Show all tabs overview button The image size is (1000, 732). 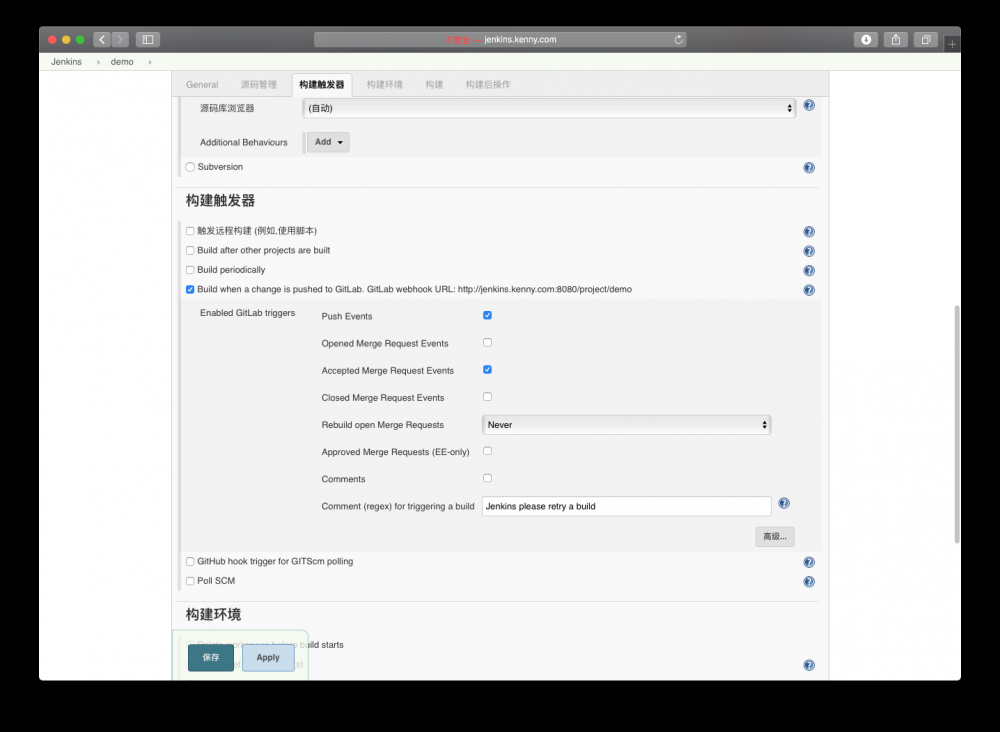tap(925, 40)
